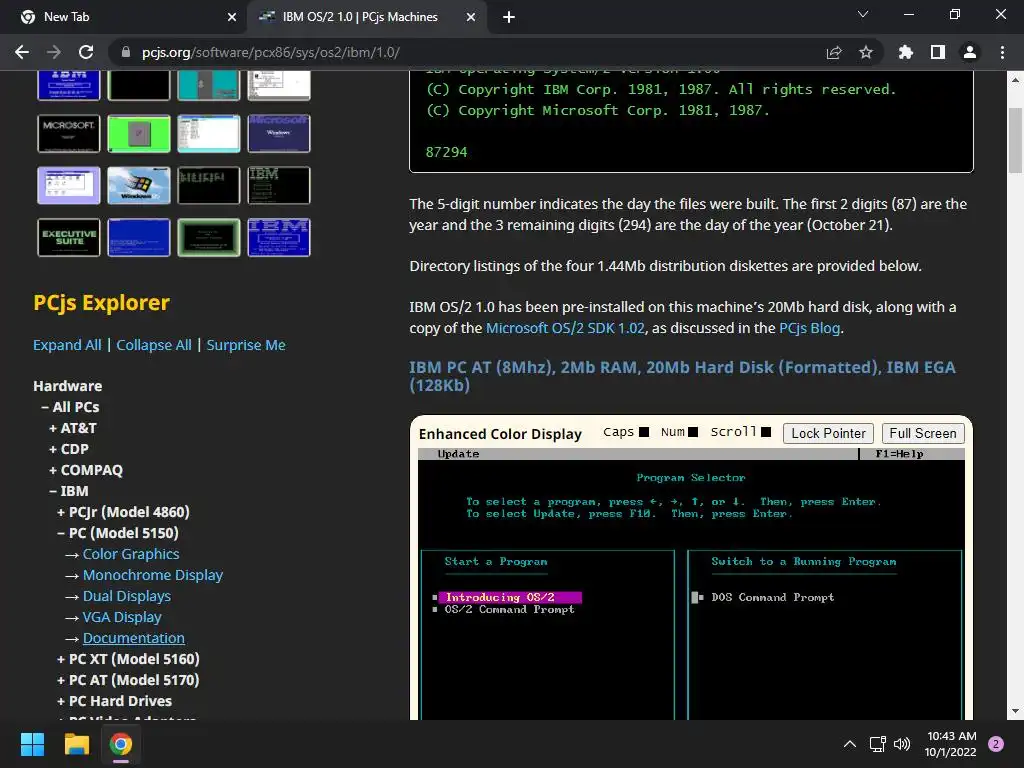Open the purple Microsoft Windows thumbnail
This screenshot has width=1024, height=768.
tap(279, 133)
